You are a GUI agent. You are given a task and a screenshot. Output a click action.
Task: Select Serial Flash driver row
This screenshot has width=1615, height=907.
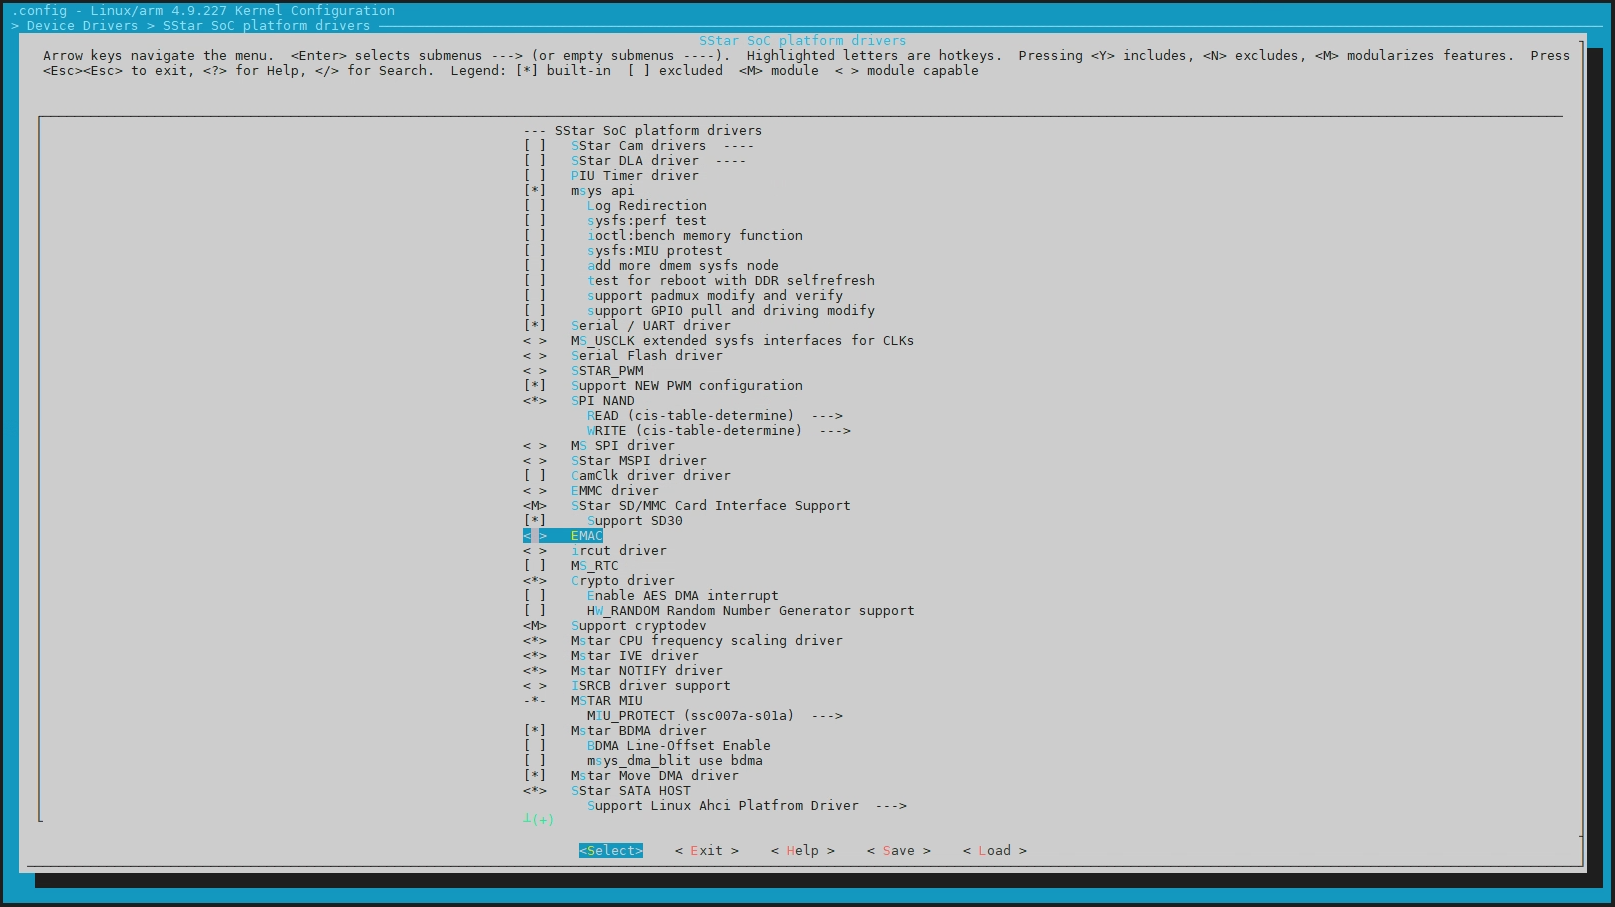623,356
